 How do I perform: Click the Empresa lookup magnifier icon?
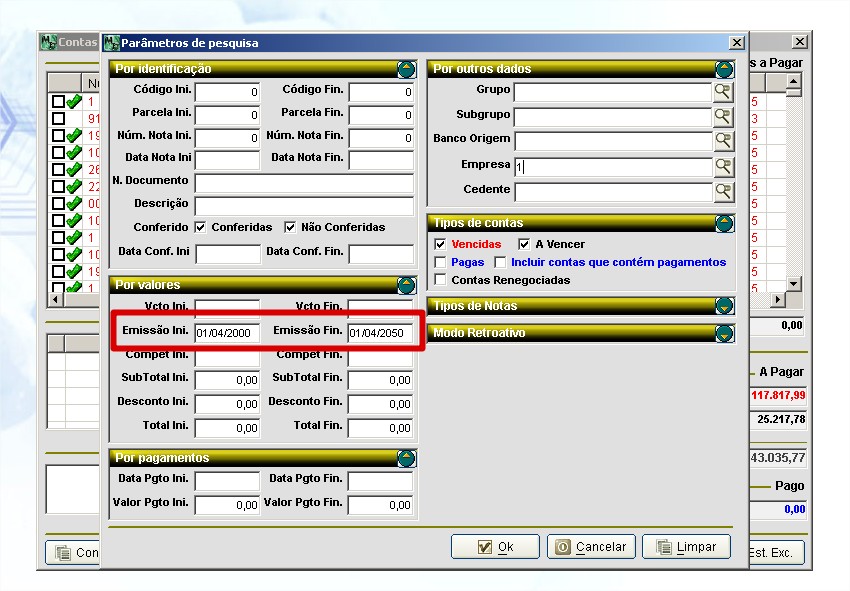point(723,166)
